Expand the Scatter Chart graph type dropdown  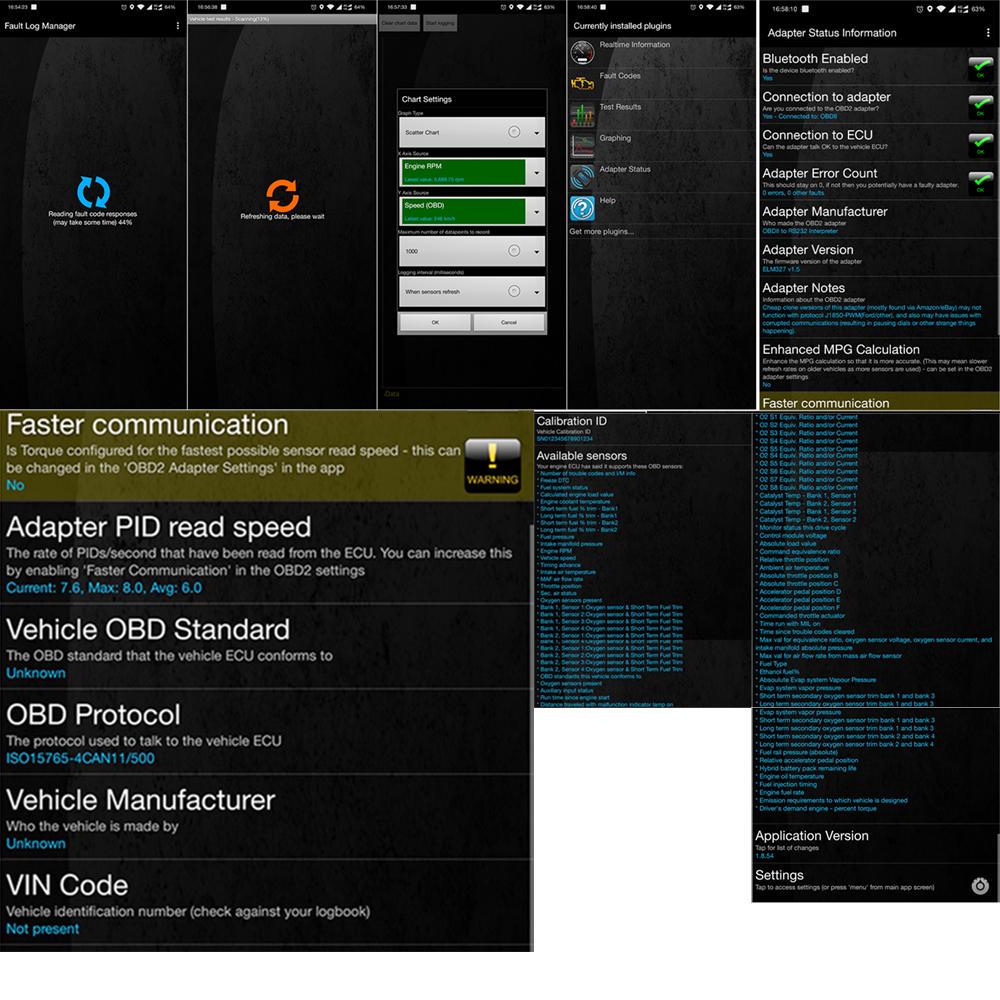[472, 132]
